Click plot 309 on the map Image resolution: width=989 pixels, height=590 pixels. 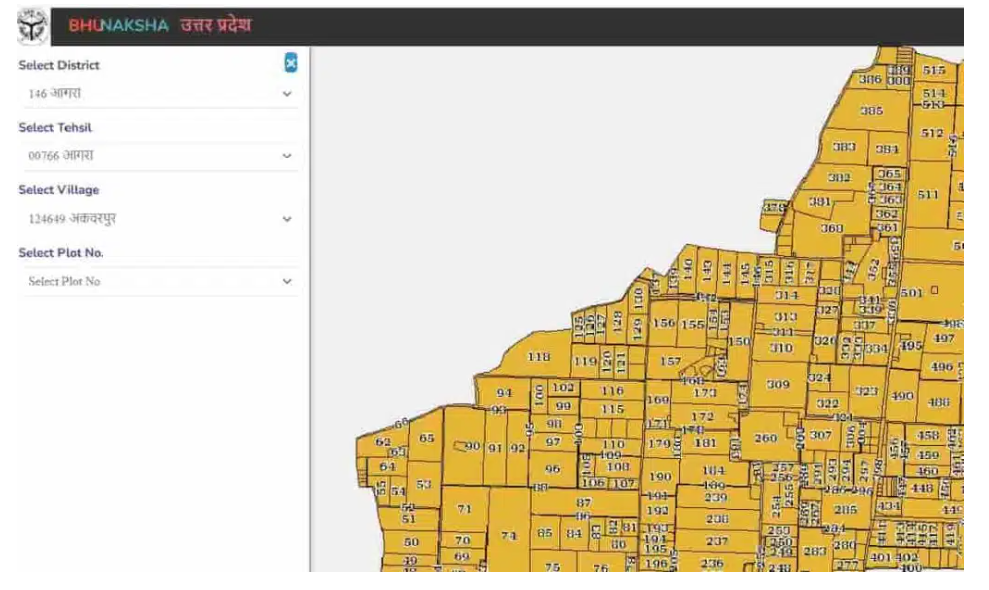point(778,385)
